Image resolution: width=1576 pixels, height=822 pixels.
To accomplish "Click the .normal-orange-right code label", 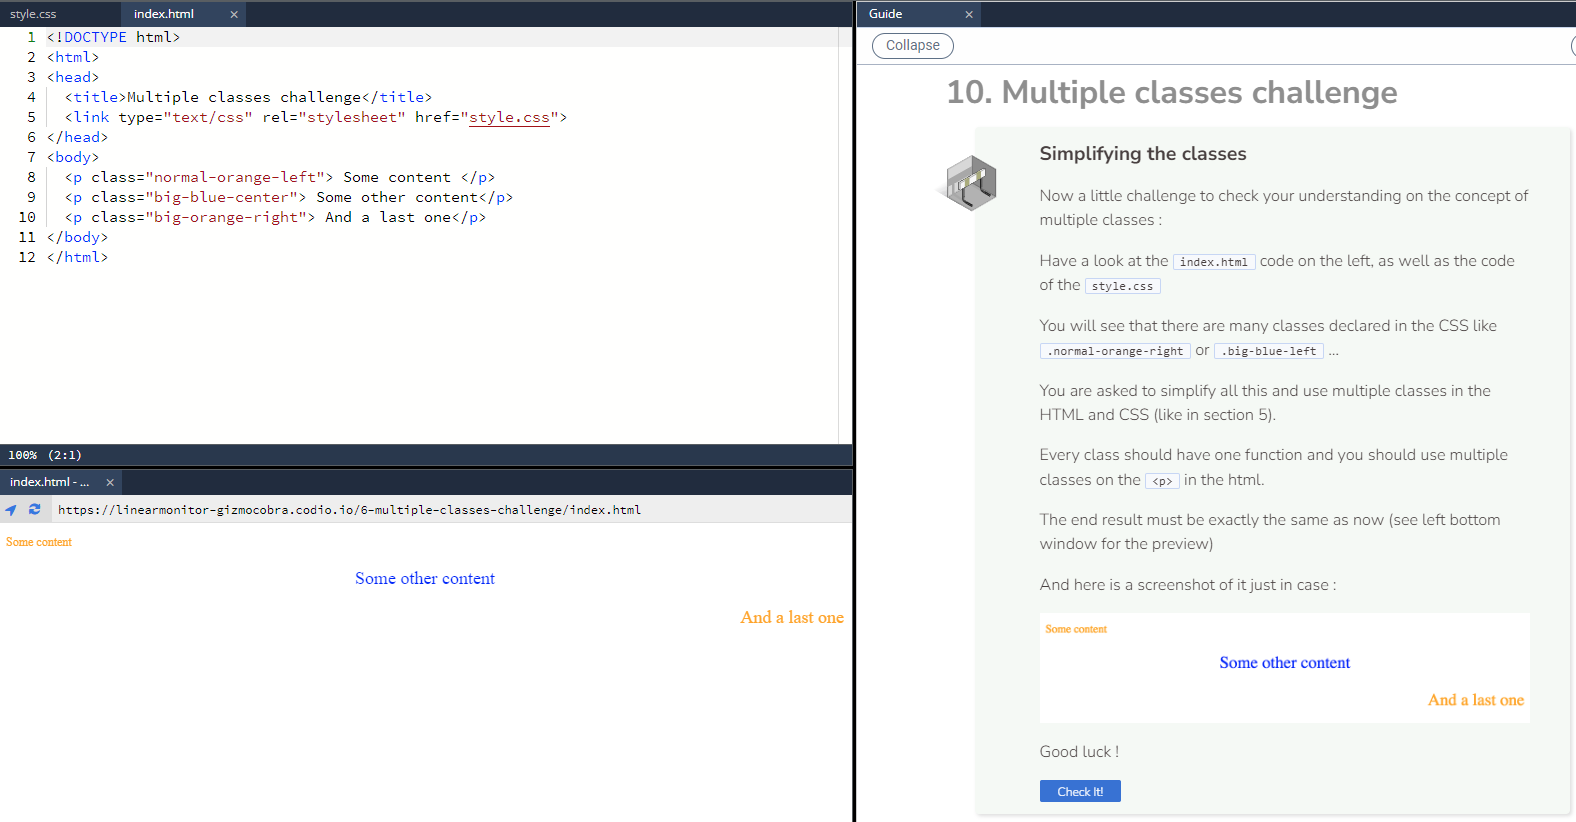I will [1115, 351].
